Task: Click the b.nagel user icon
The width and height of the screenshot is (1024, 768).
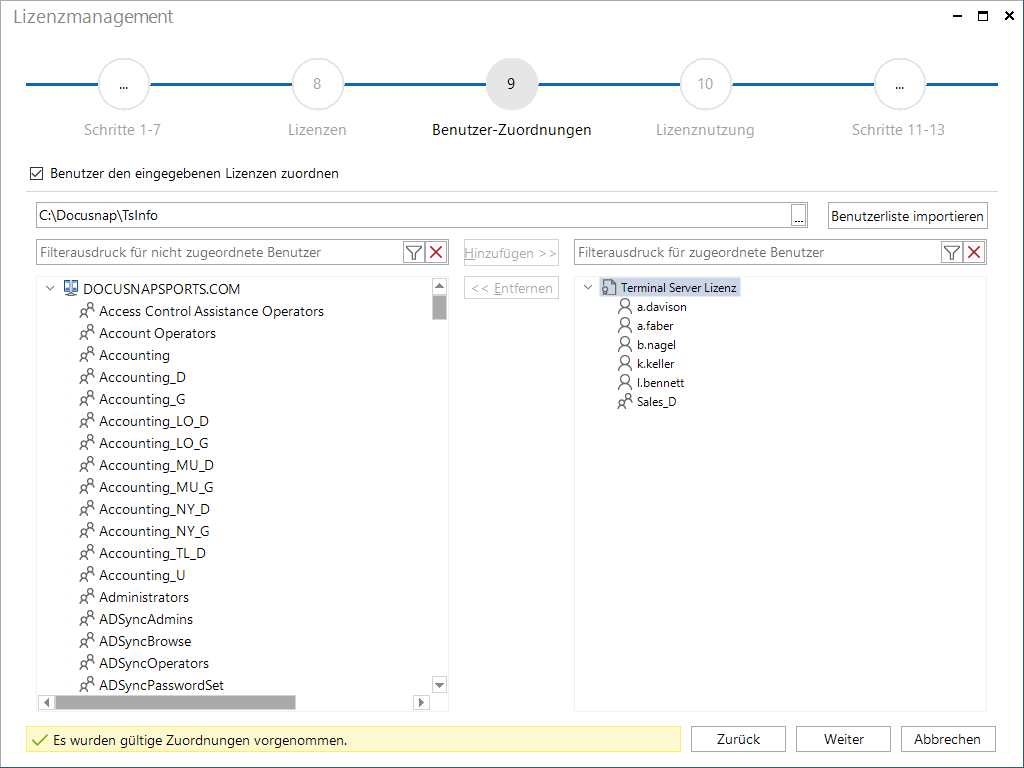Action: [x=625, y=344]
